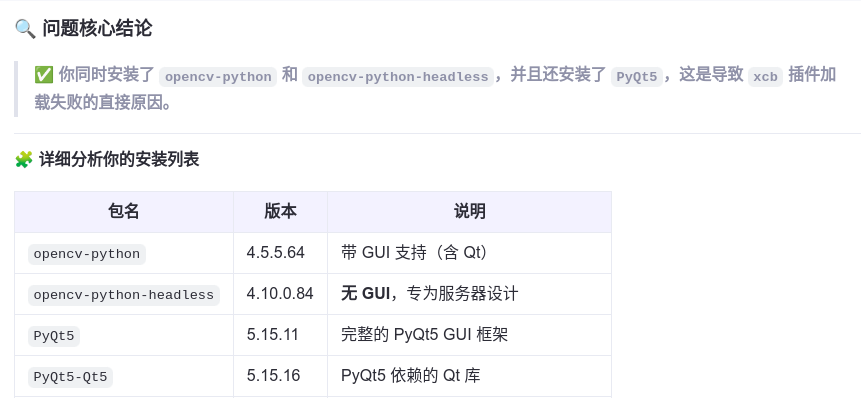Click the puzzle piece emoji beside 详细分析
861x398 pixels.
24,160
